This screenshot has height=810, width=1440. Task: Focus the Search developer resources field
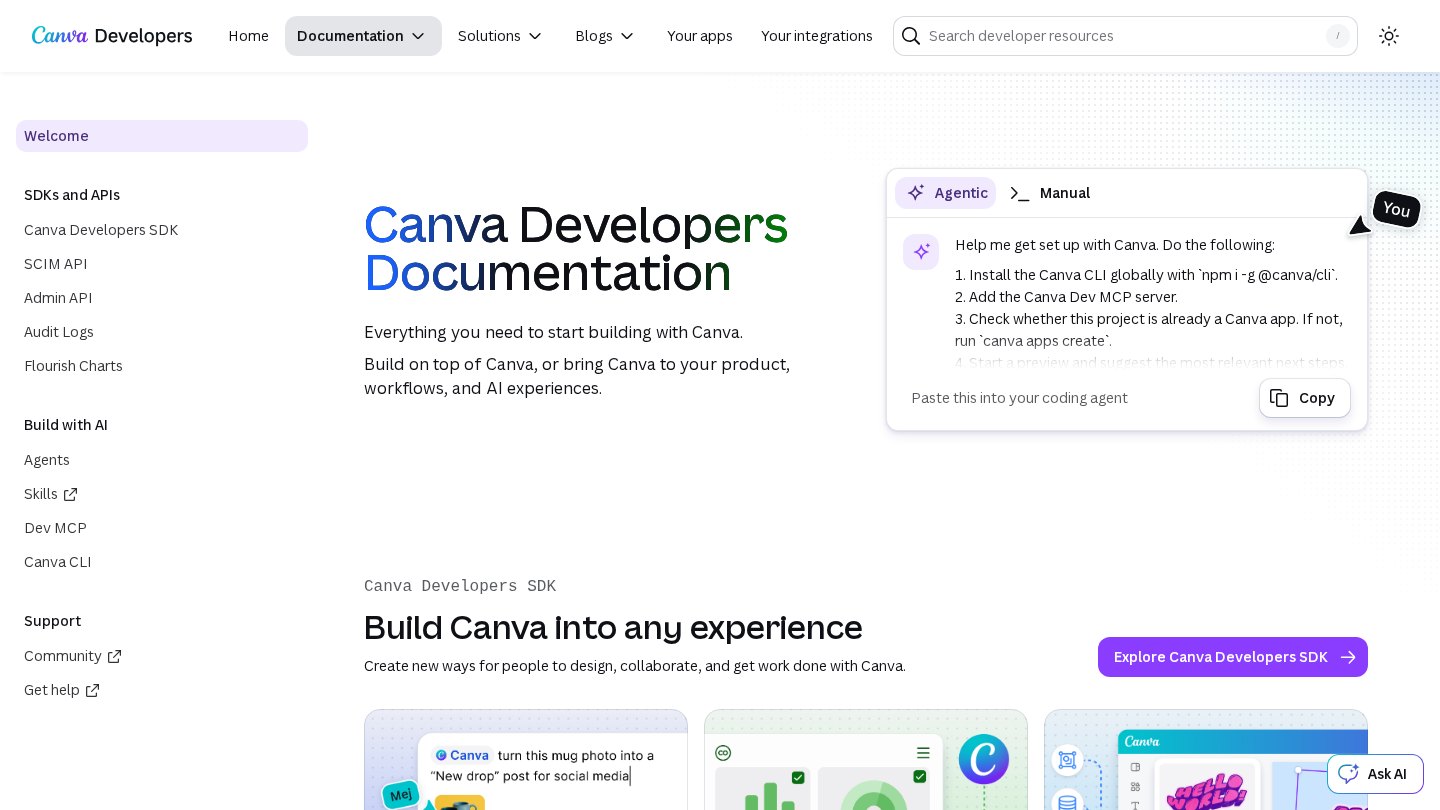pyautogui.click(x=1125, y=36)
